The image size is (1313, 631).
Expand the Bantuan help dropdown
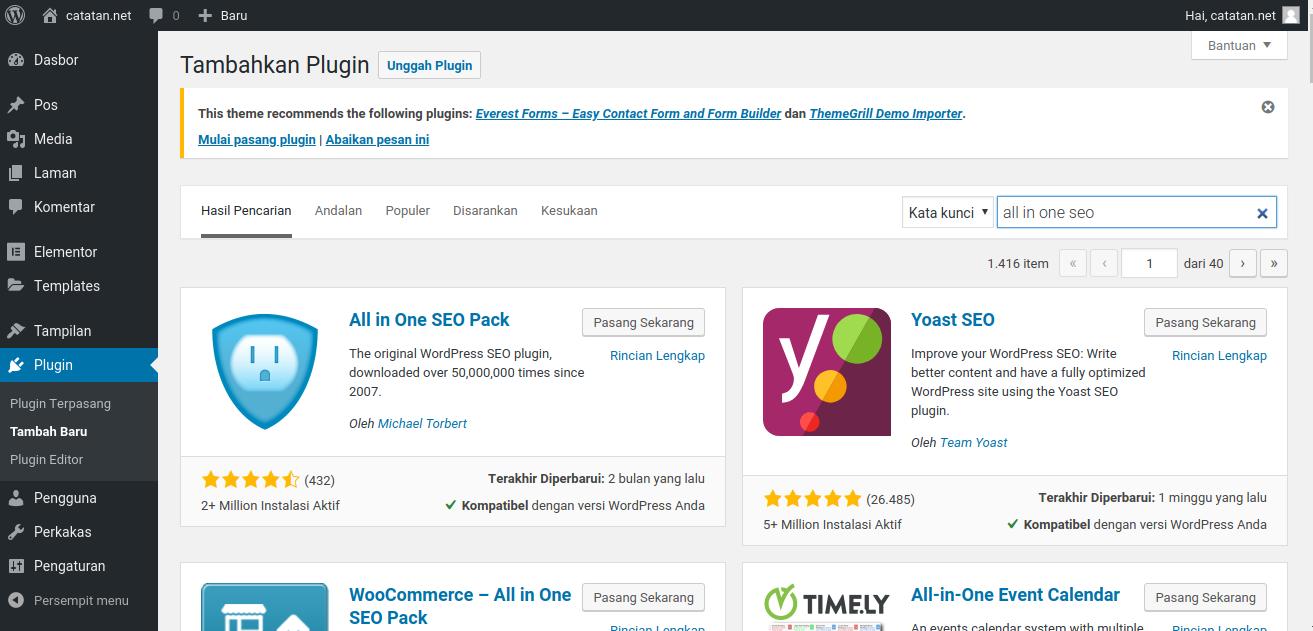(1239, 45)
